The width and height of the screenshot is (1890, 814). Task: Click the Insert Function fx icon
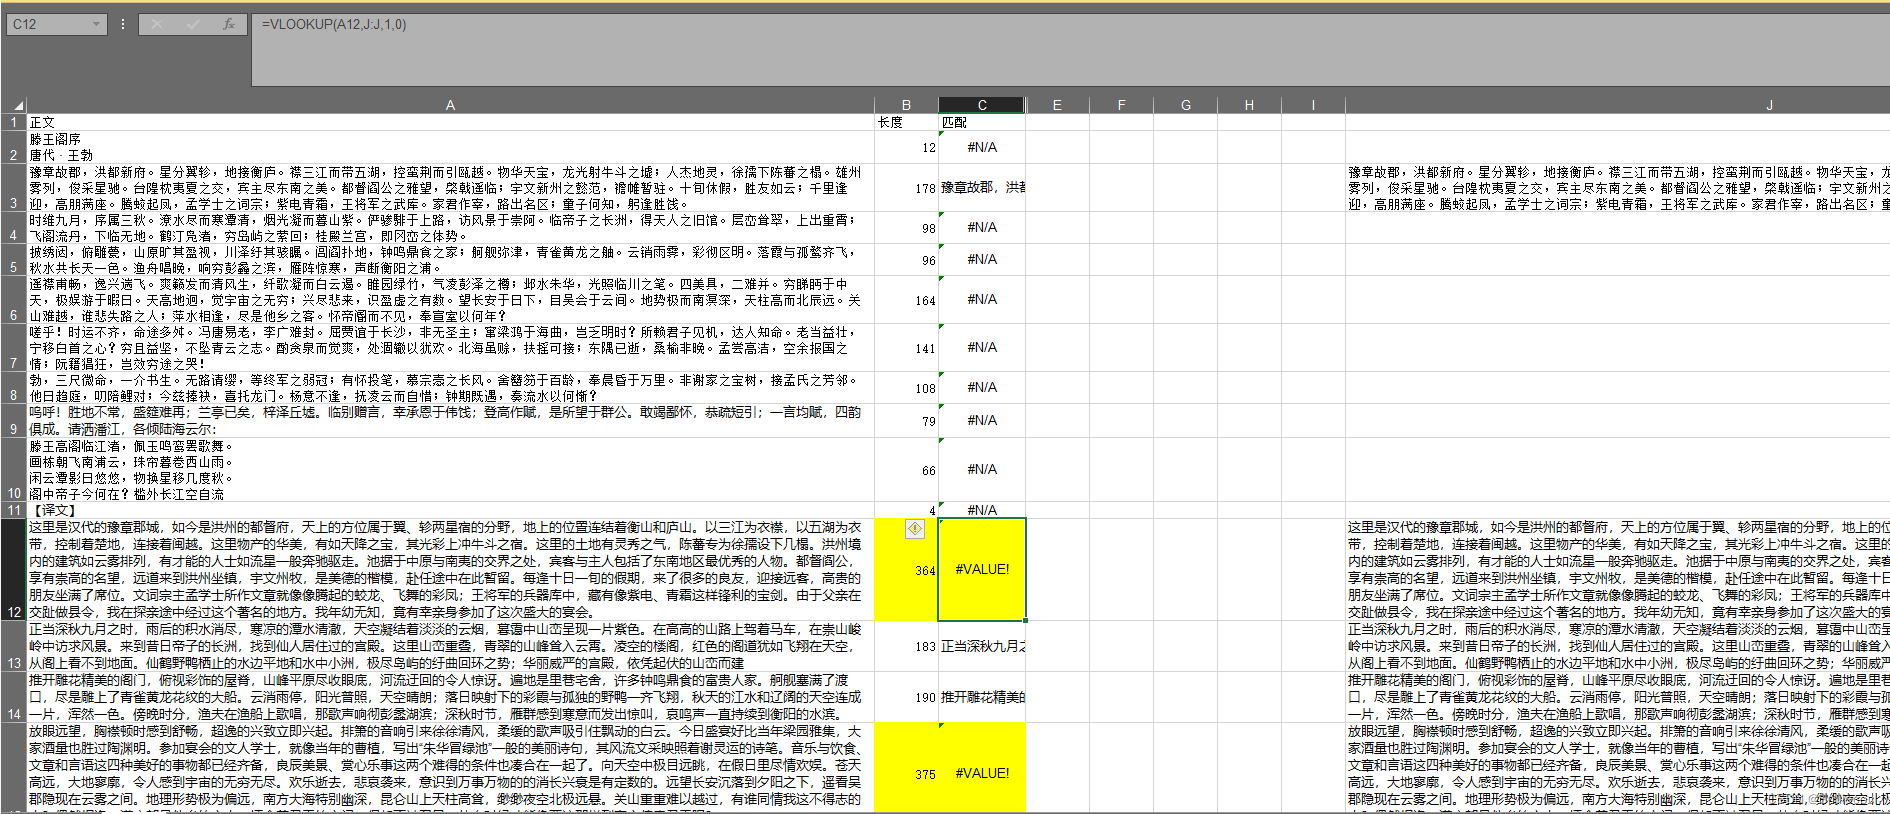pyautogui.click(x=228, y=24)
